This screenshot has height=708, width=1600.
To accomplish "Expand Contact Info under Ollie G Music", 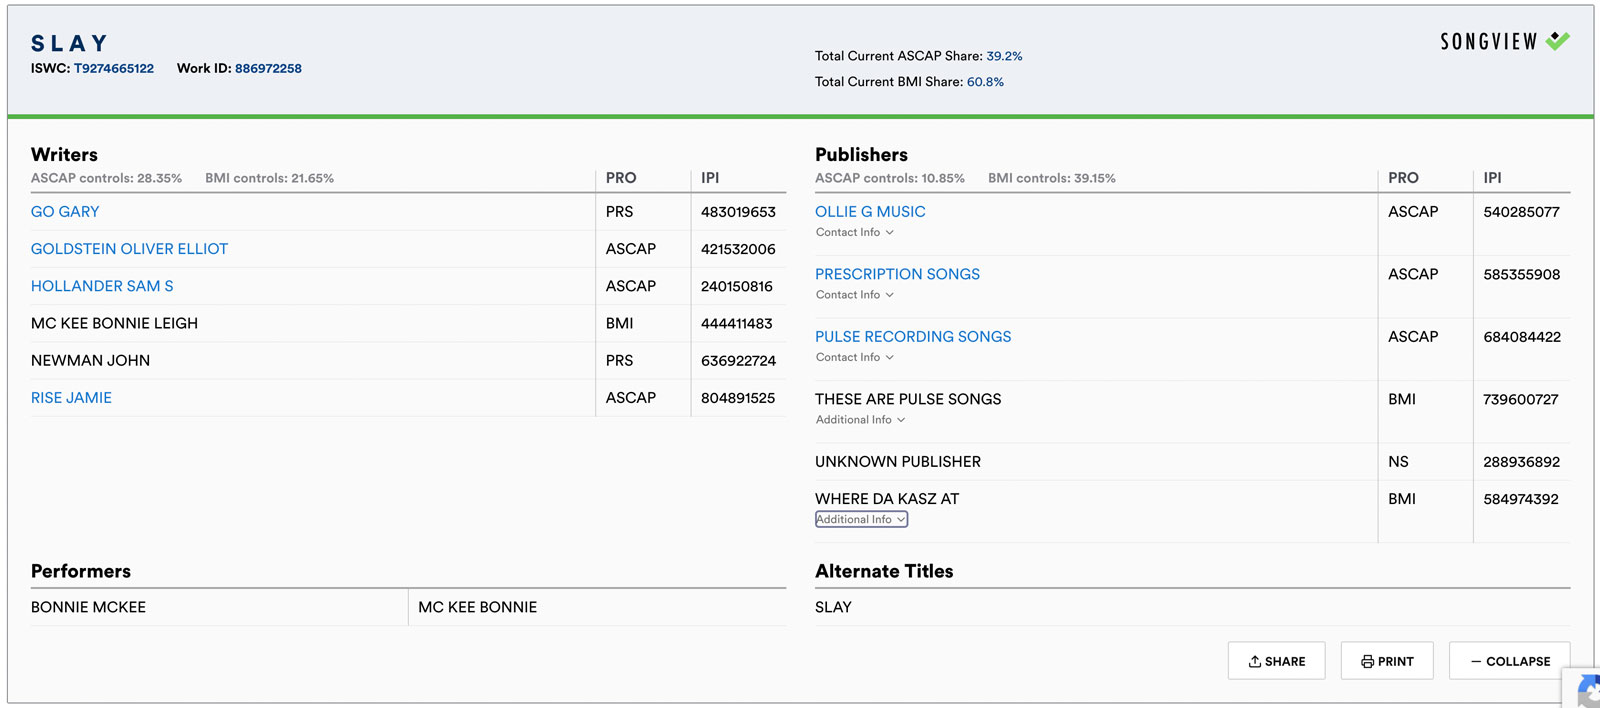I will [855, 232].
